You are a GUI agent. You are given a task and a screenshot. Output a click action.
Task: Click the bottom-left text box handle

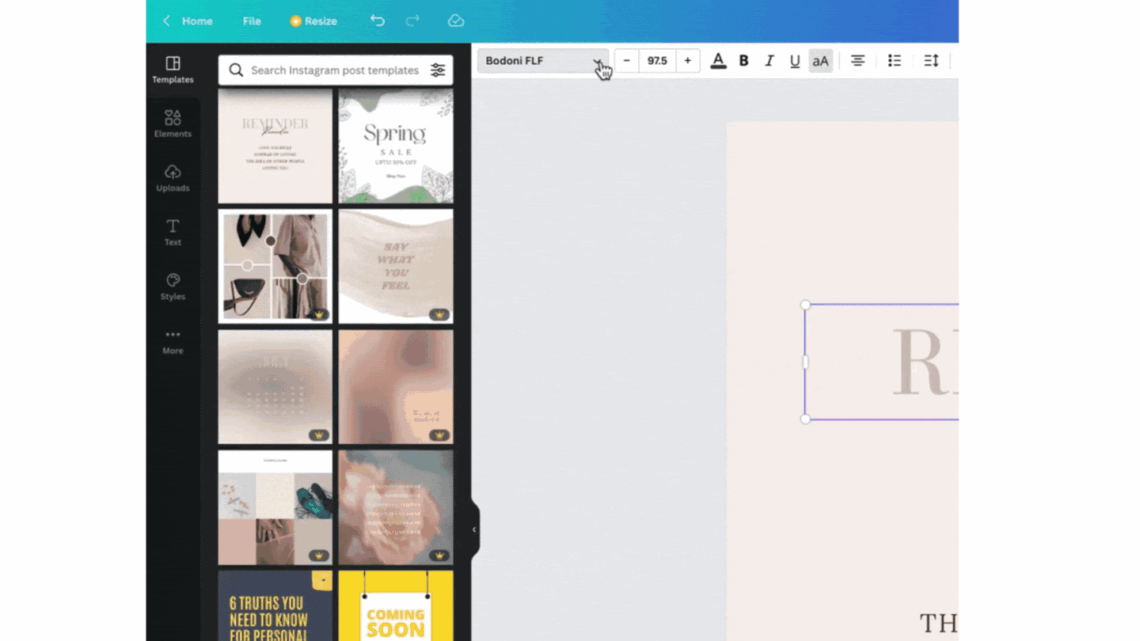pos(805,419)
